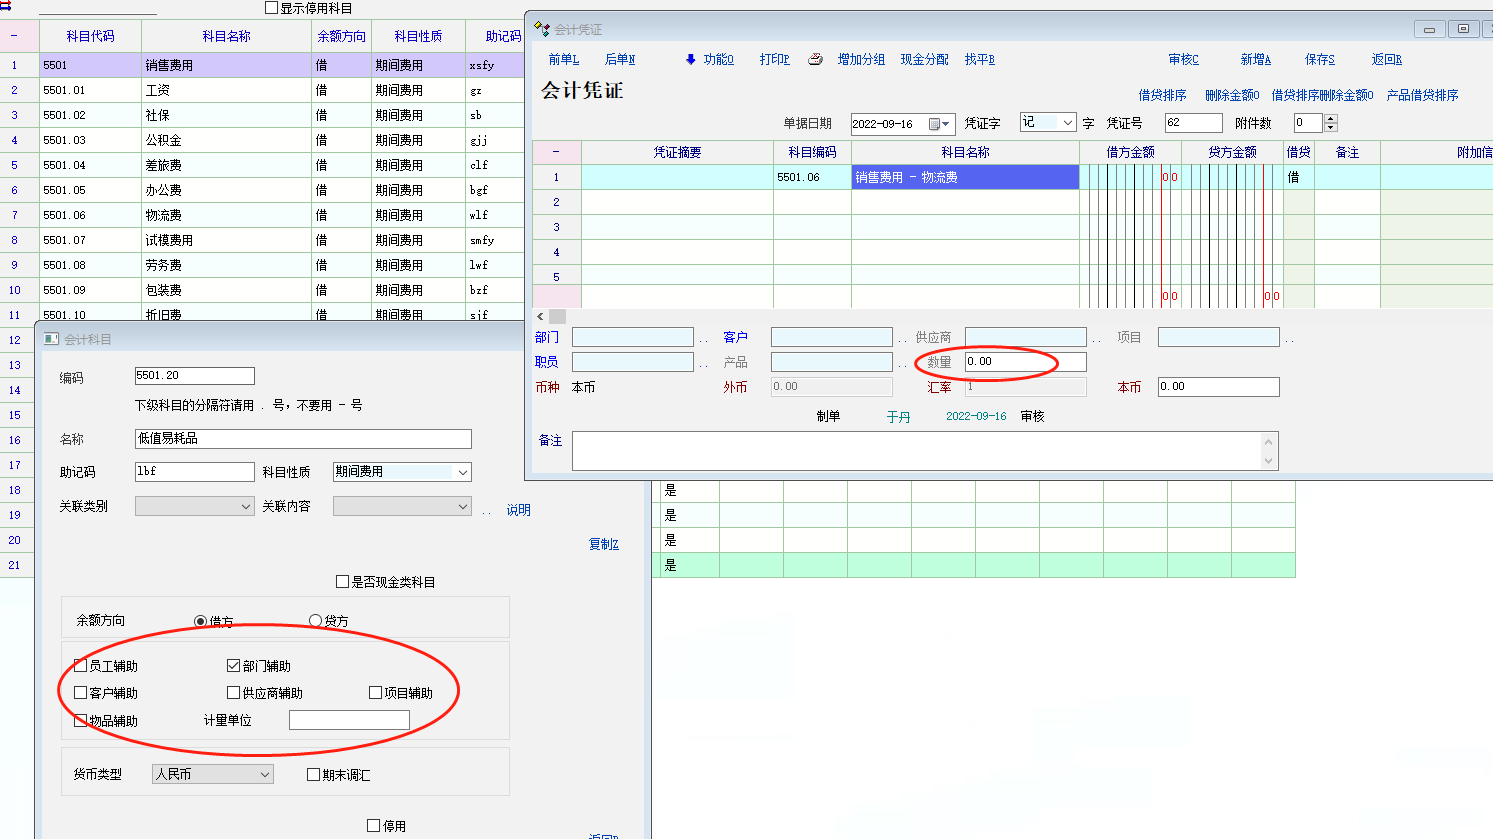Click the 会计凭证 window title icon
The height and width of the screenshot is (839, 1493).
(542, 28)
